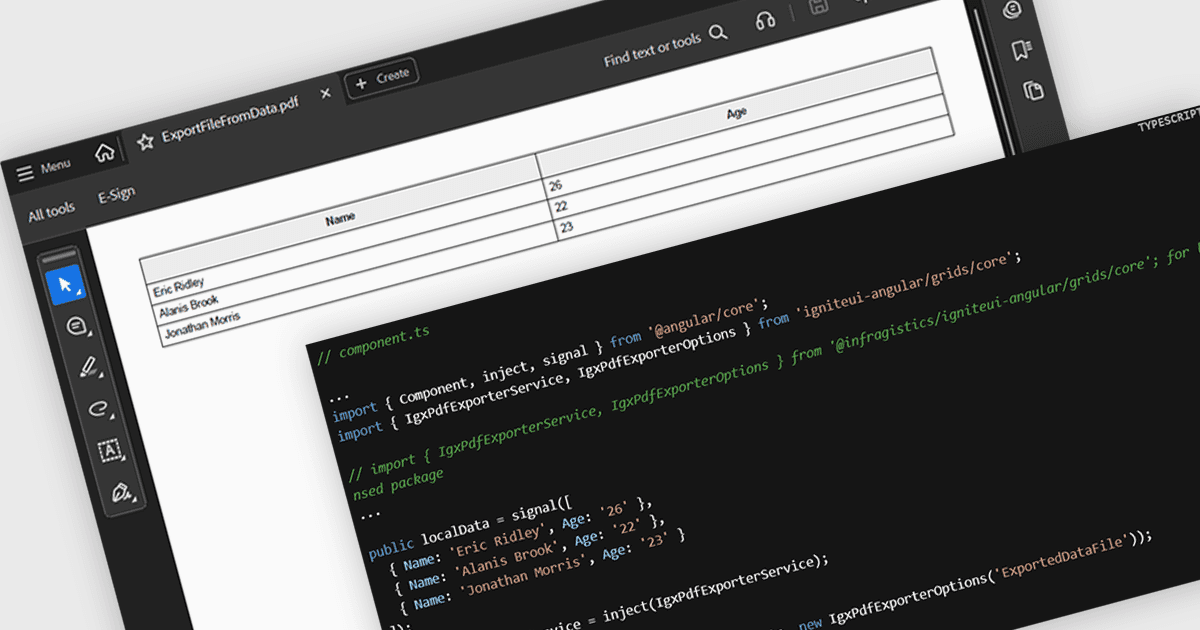Screen dimensions: 1200x630
Task: Open the page thumbnails copy icon
Action: click(x=1033, y=91)
